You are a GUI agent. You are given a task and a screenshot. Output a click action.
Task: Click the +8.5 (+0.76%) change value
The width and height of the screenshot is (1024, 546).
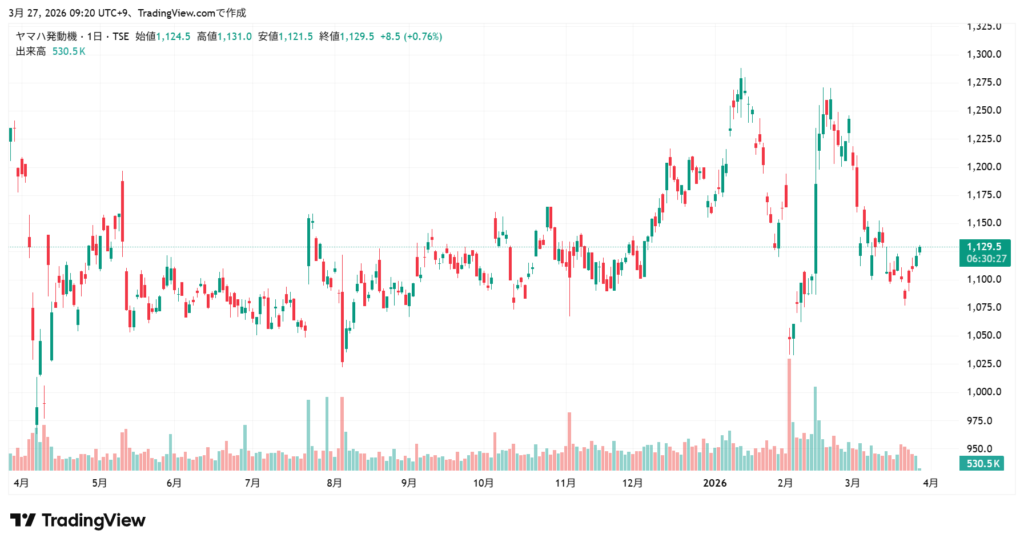413,36
